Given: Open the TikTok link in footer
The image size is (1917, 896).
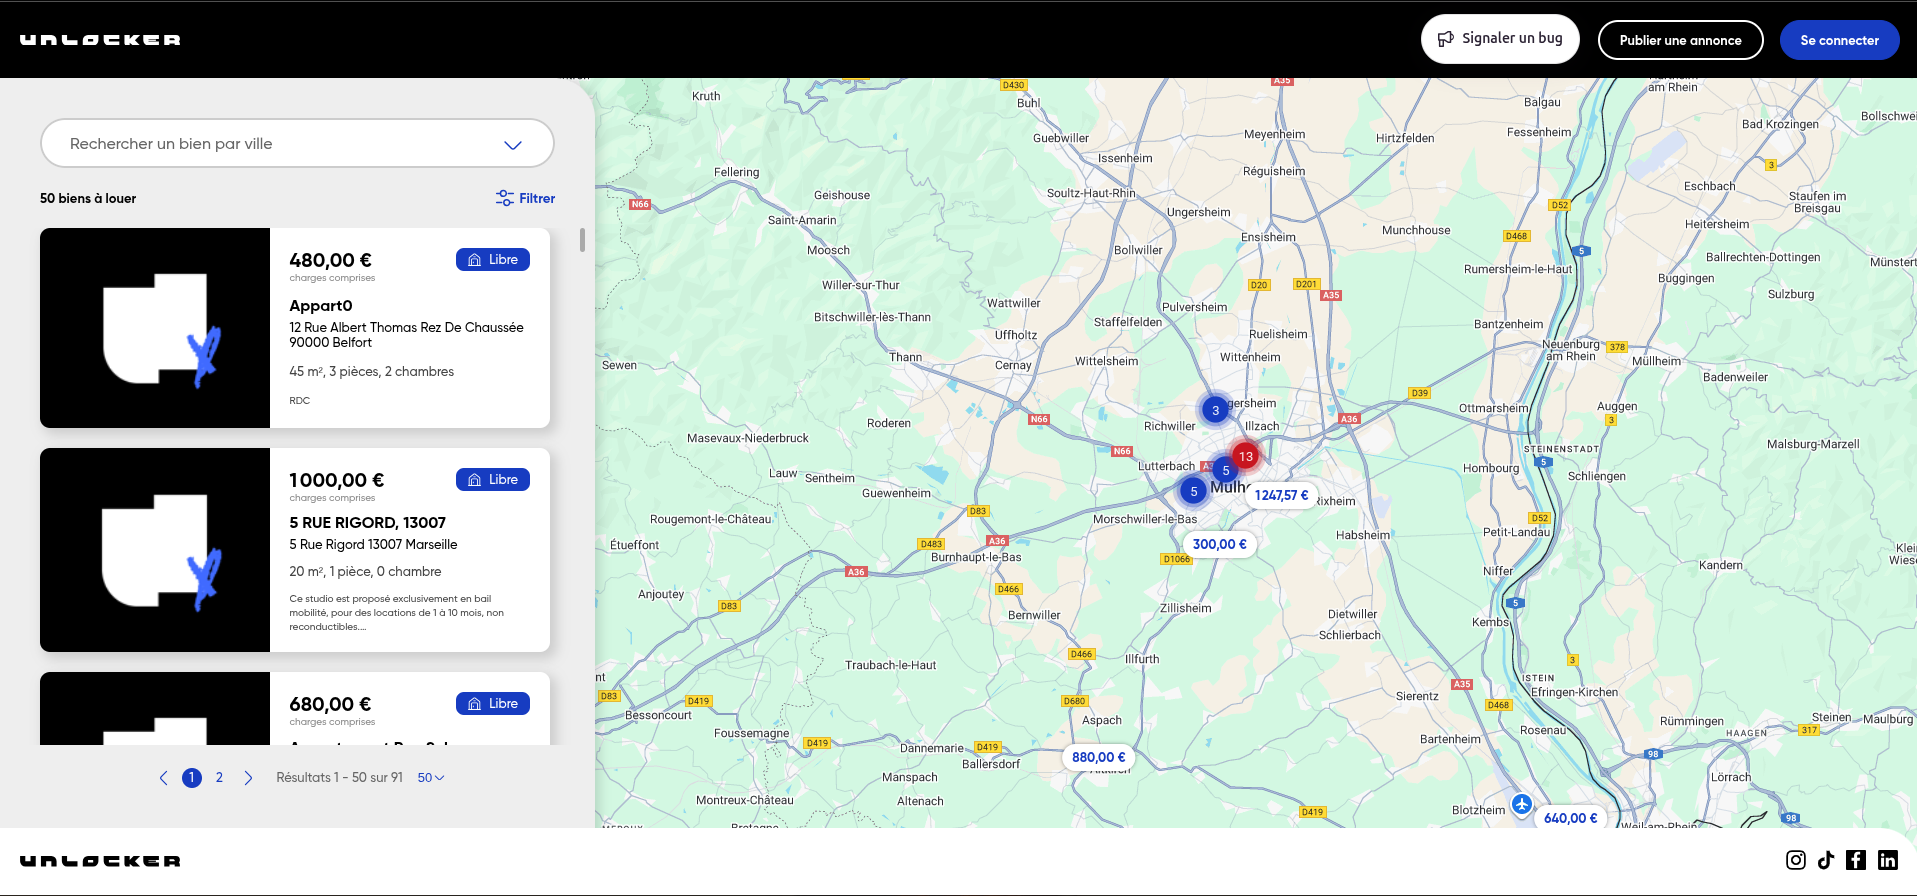Looking at the screenshot, I should (x=1826, y=860).
